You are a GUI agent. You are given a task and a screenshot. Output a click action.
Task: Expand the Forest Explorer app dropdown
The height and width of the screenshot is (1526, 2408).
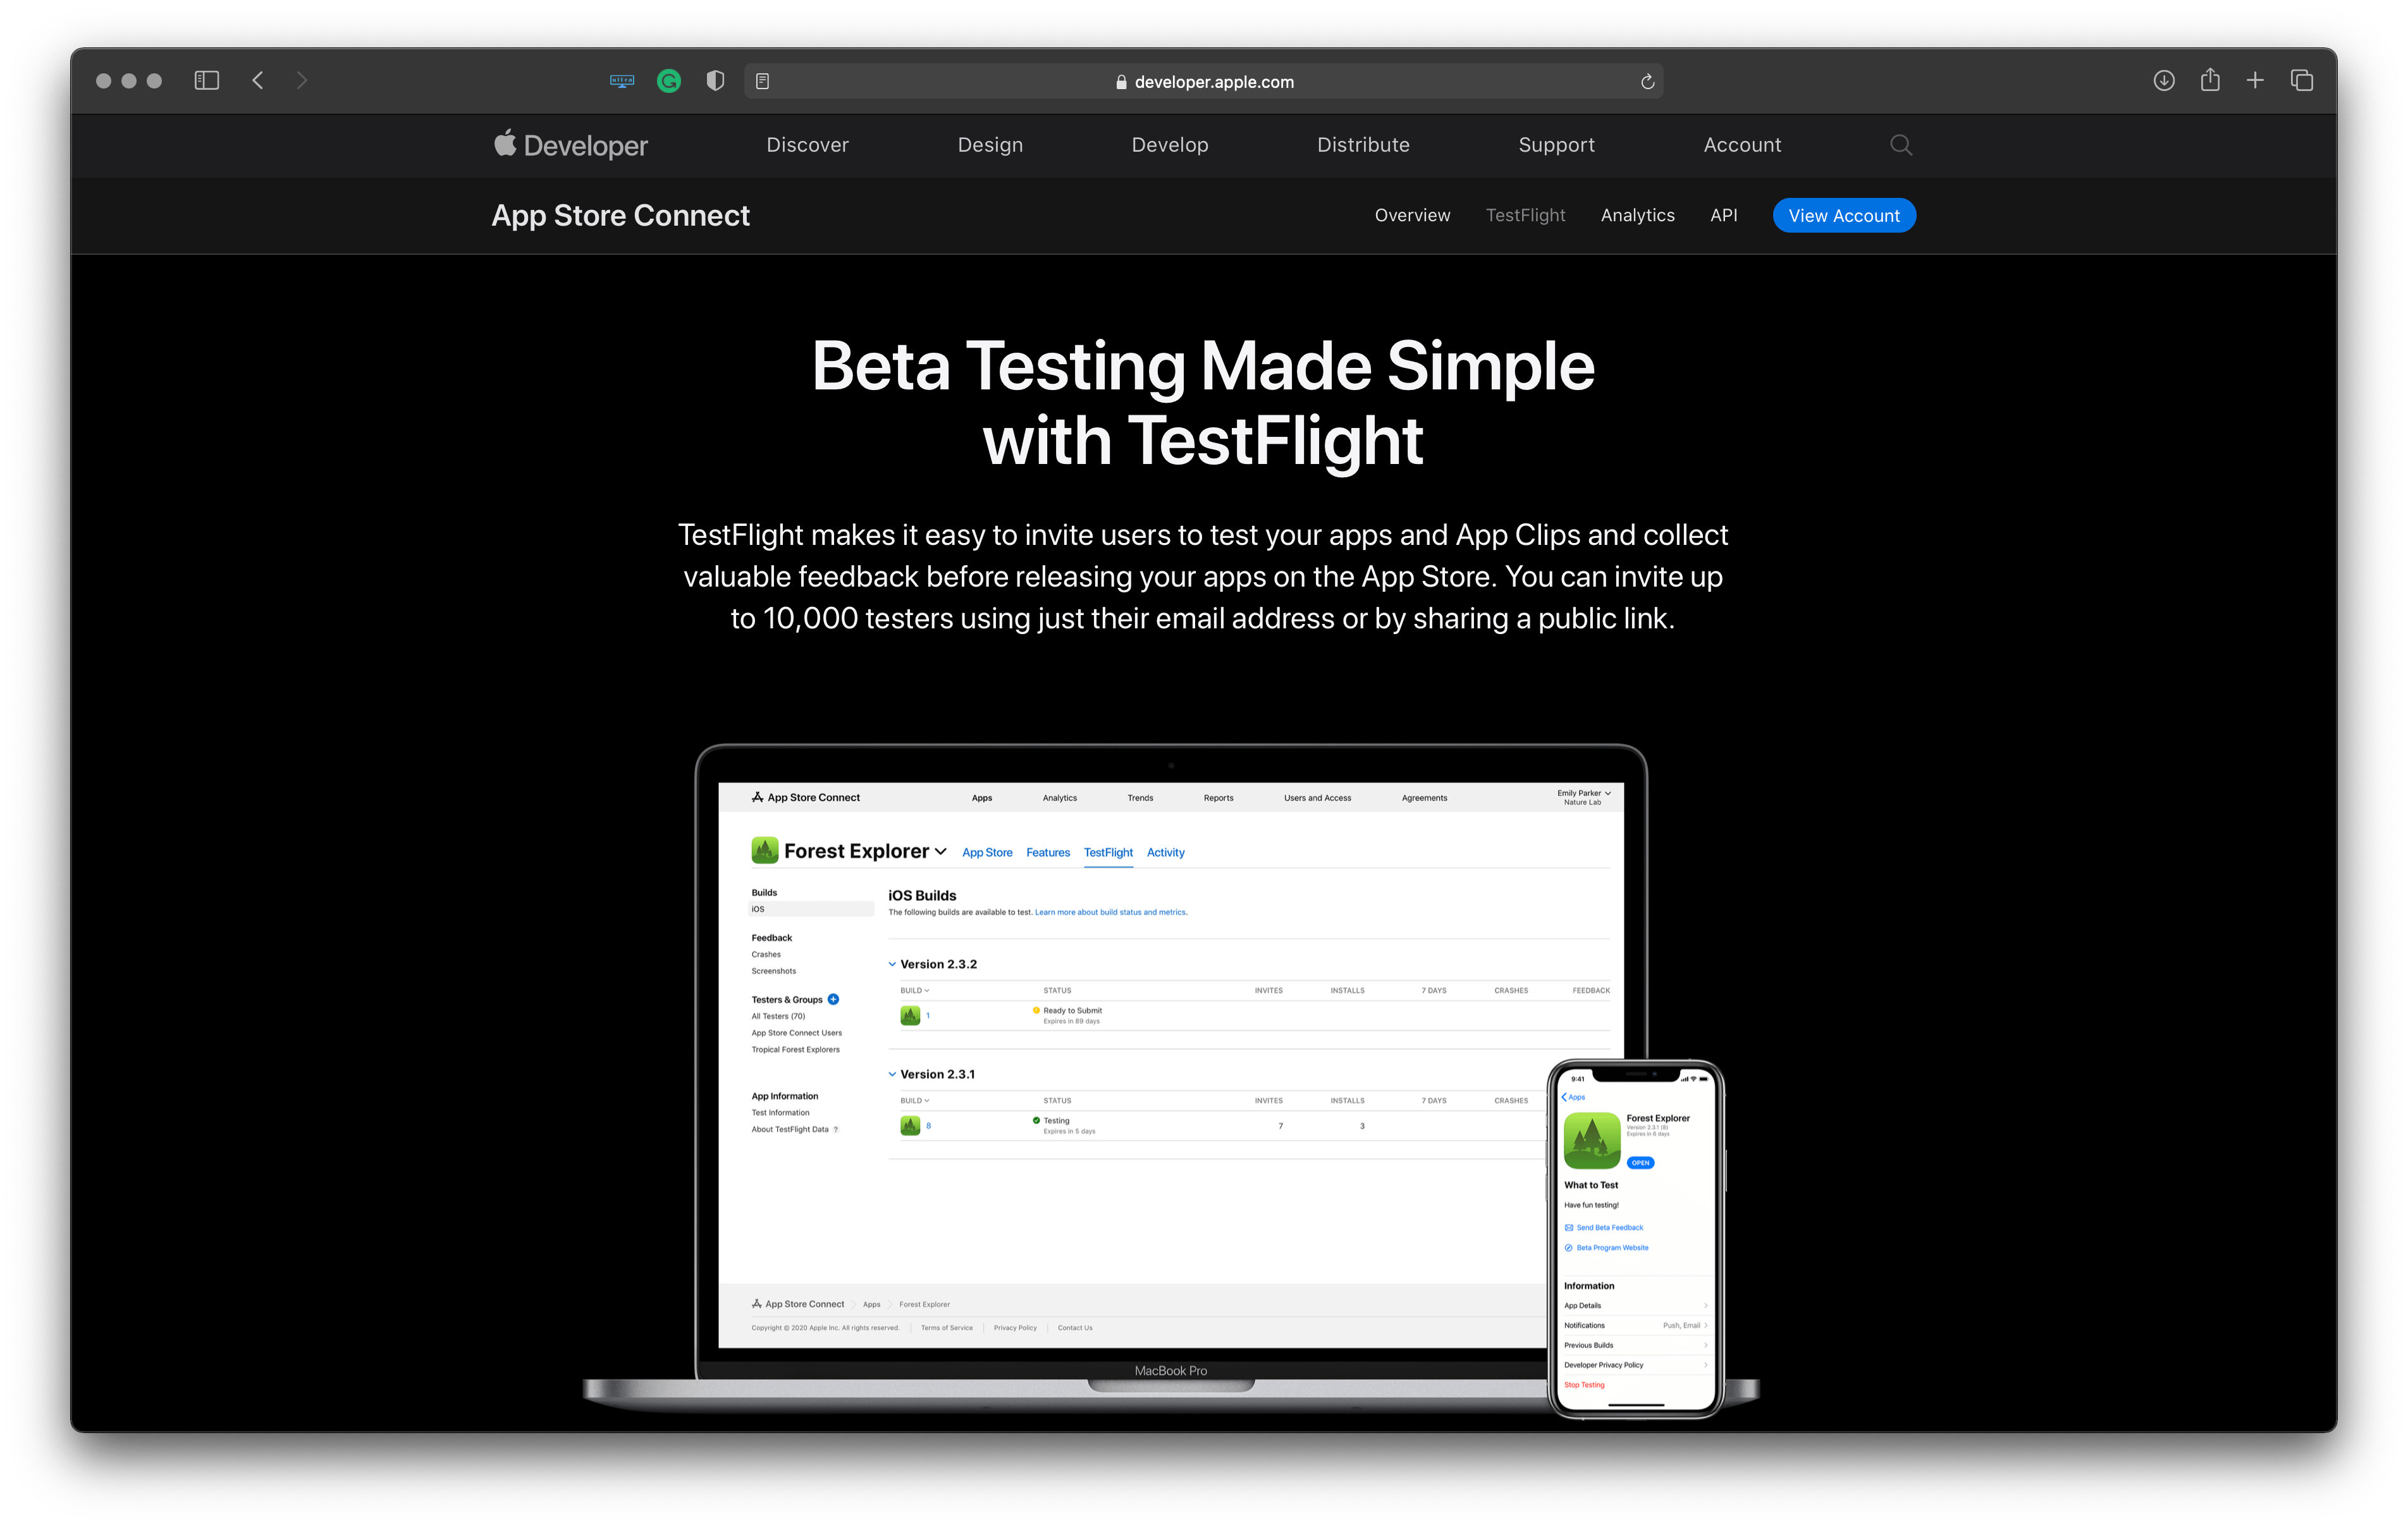tap(940, 851)
